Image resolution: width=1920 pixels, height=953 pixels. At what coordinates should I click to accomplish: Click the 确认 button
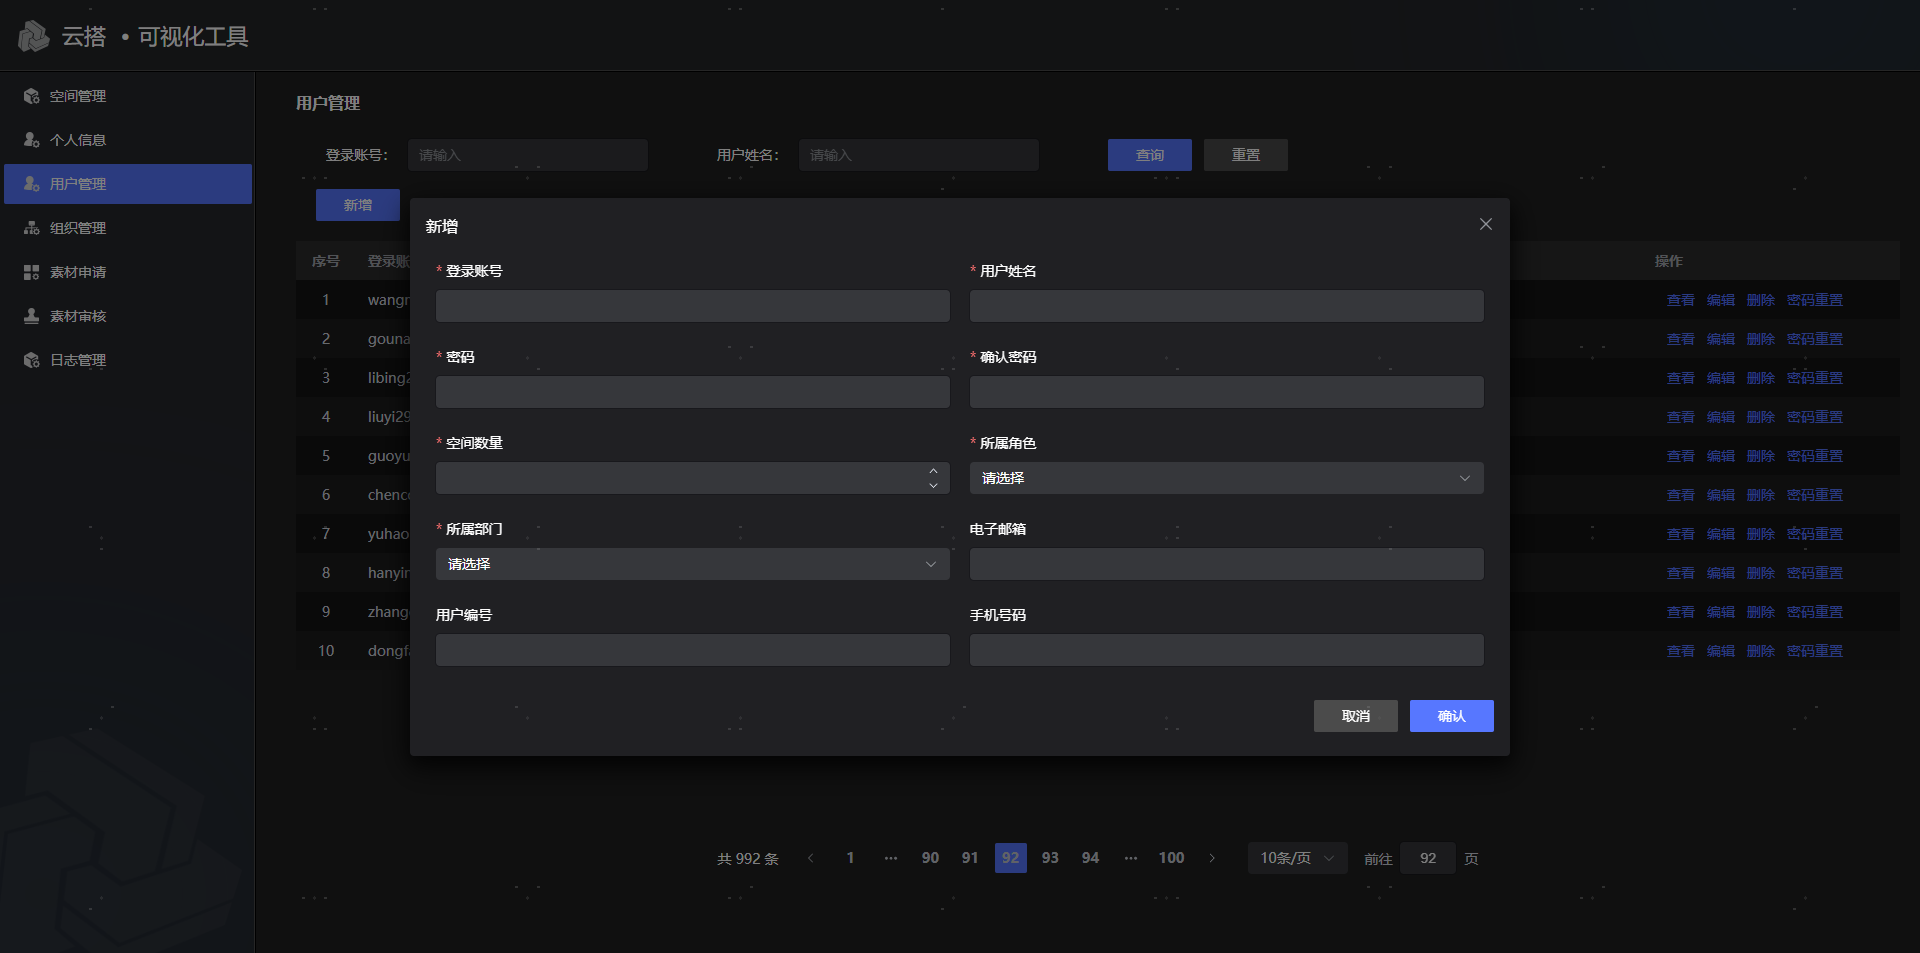tap(1451, 716)
